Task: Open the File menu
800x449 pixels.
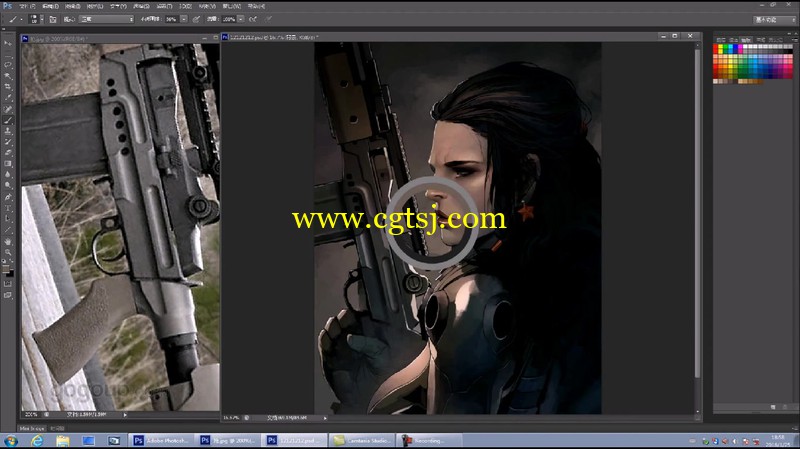Action: point(27,6)
